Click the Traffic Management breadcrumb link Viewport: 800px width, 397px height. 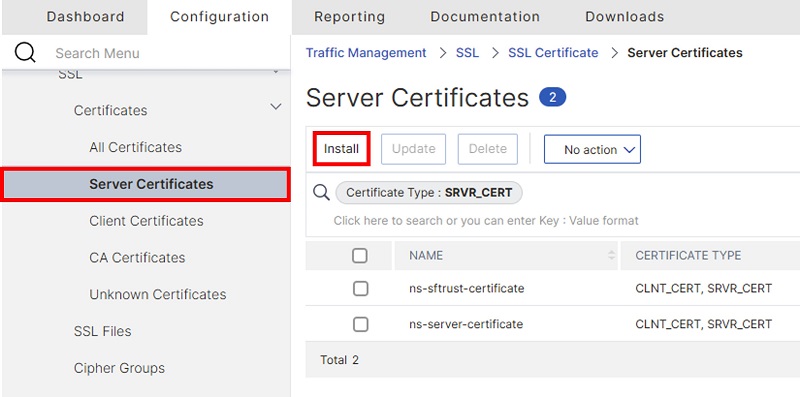pos(366,53)
